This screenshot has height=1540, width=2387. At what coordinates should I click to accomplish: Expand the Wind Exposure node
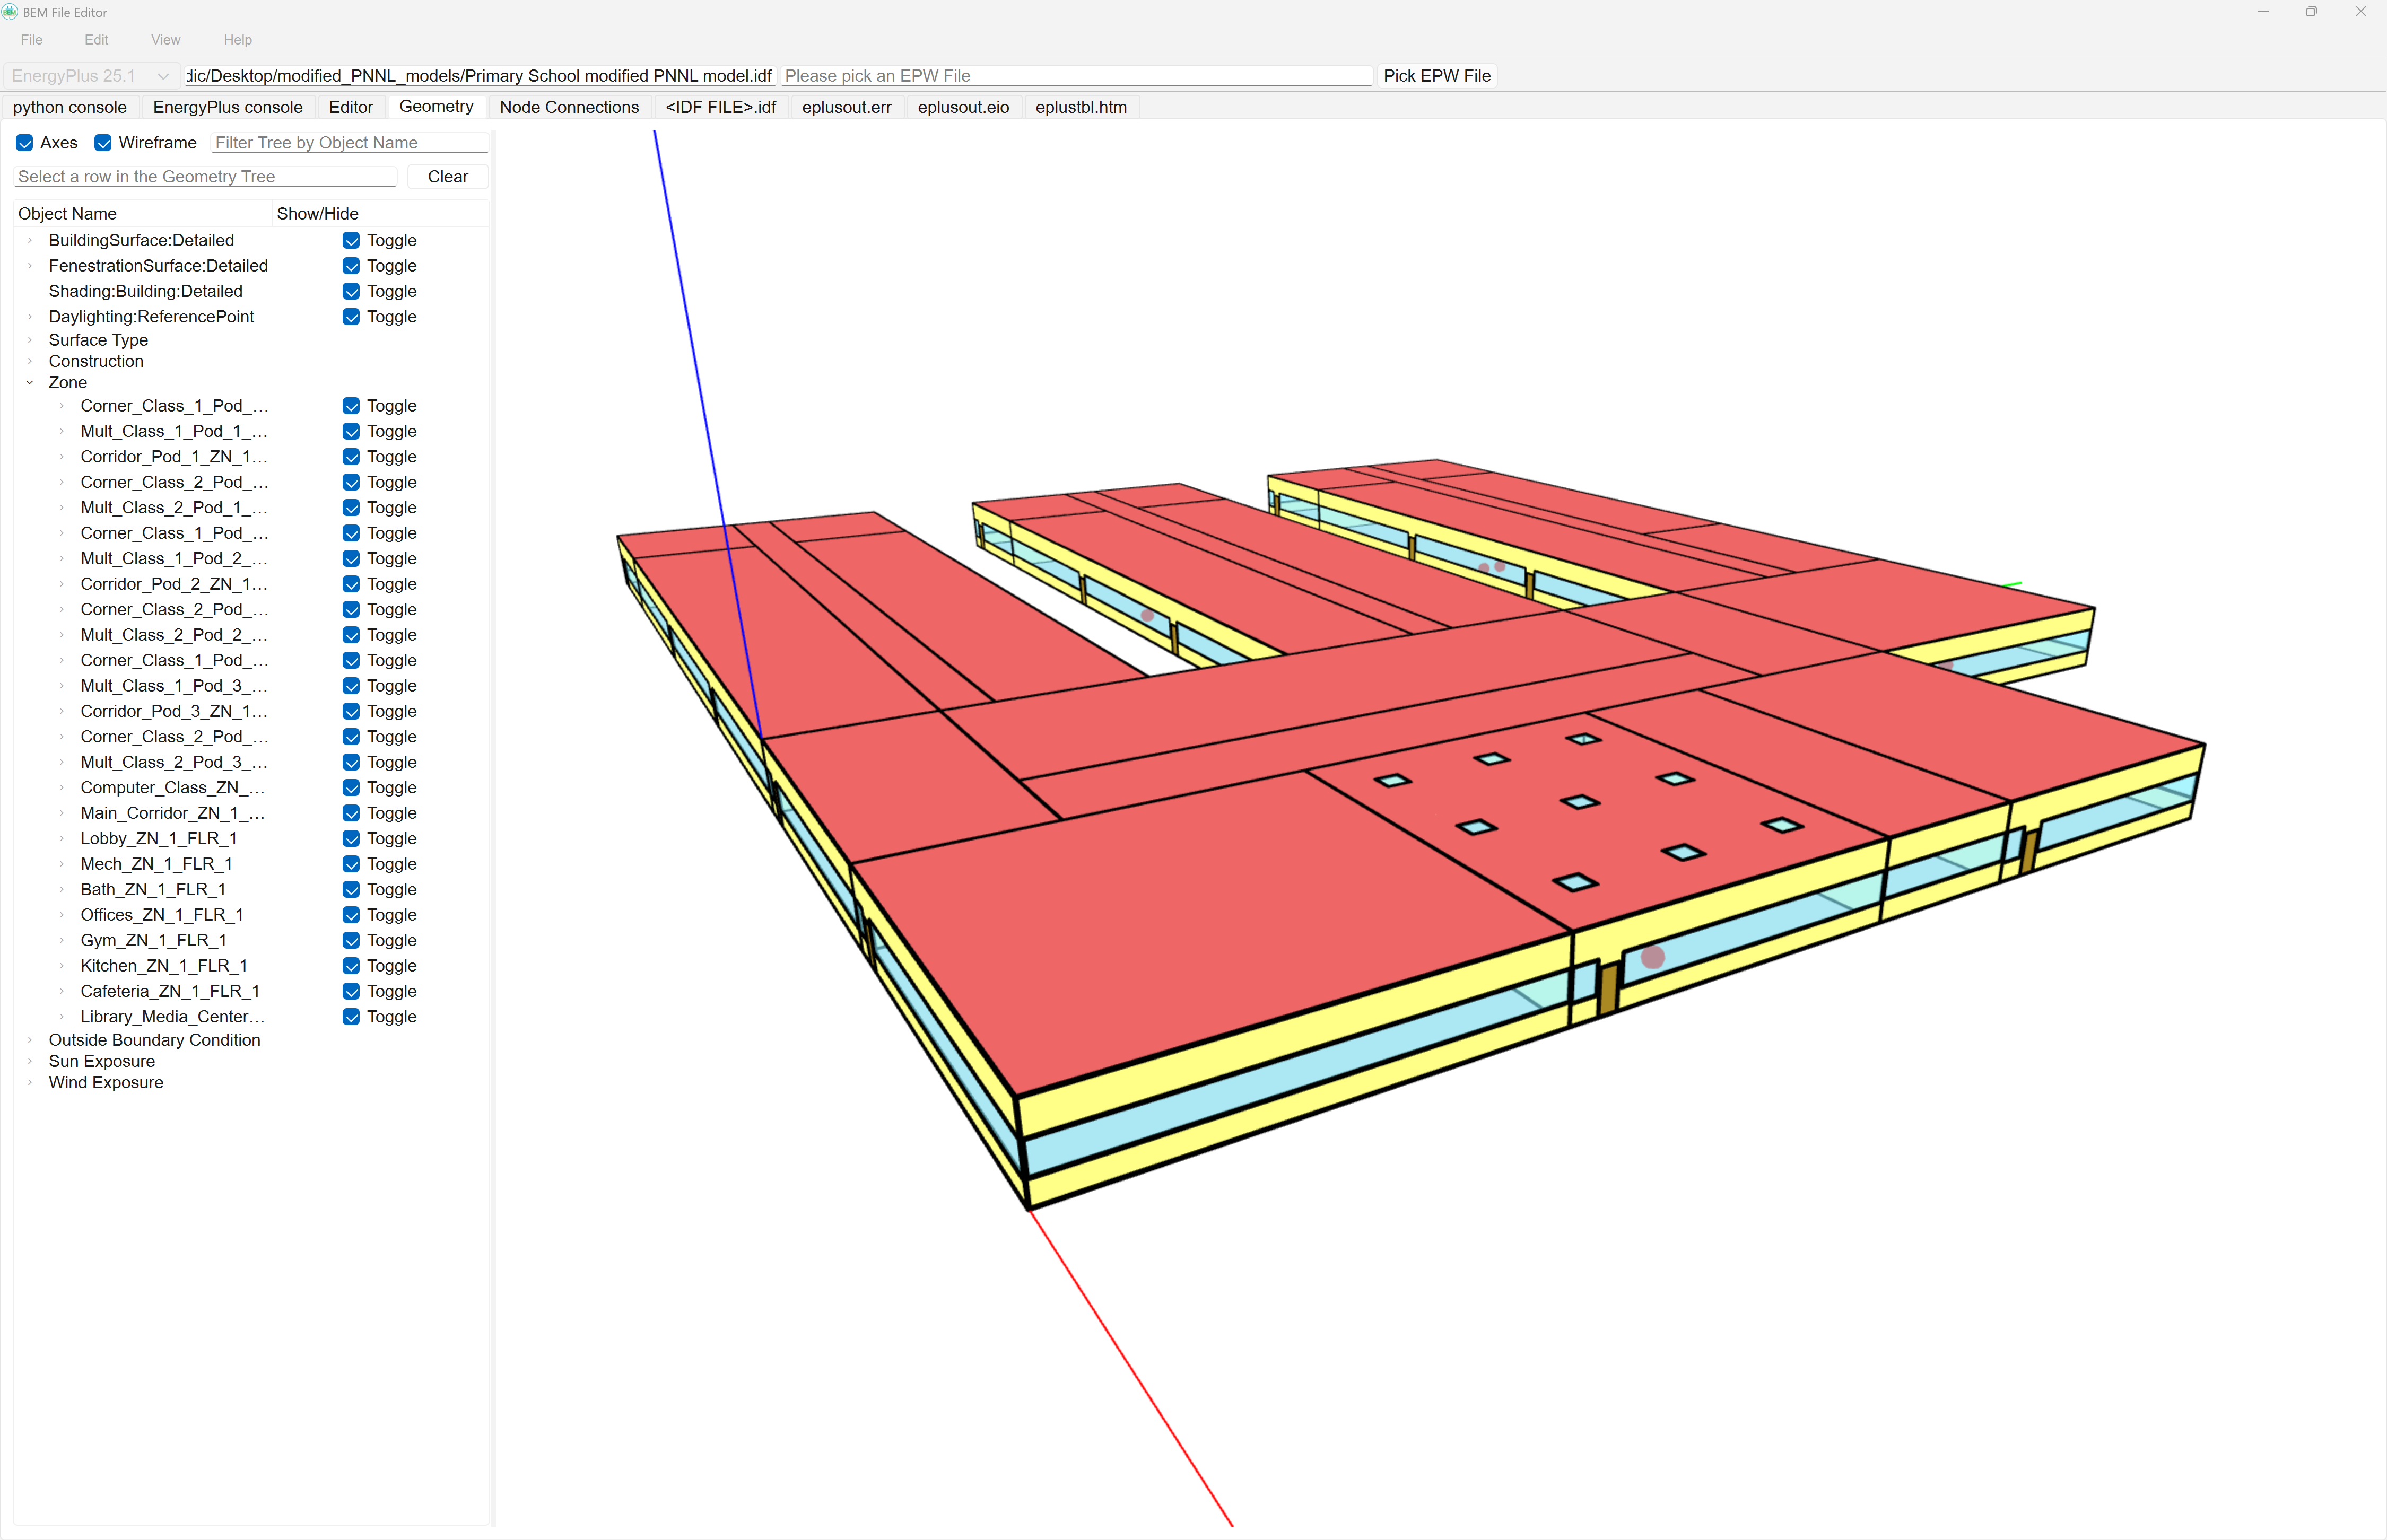point(30,1083)
